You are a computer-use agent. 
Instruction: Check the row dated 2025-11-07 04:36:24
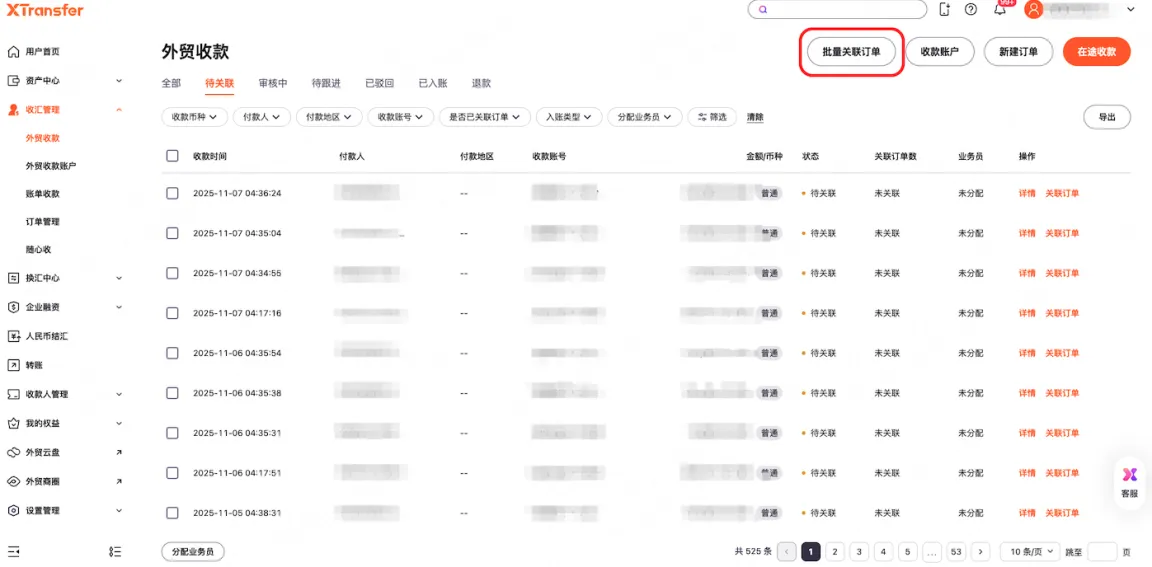173,193
